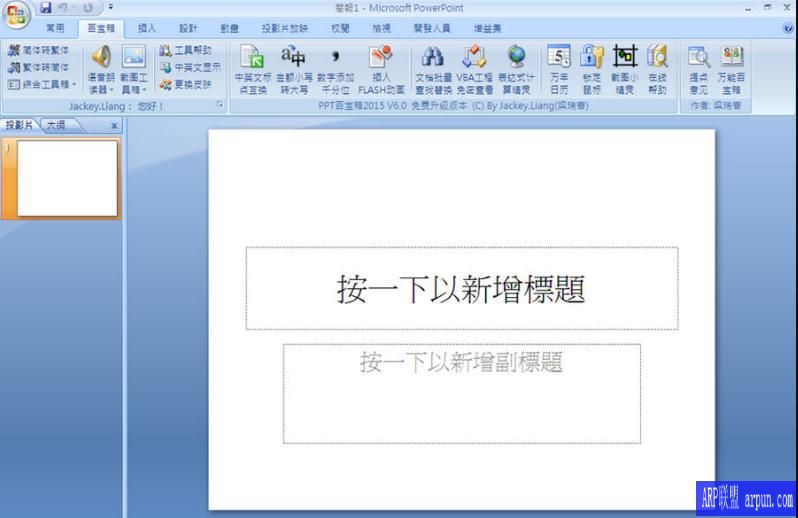Open the round Office button menu
The height and width of the screenshot is (518, 798).
[x=16, y=14]
